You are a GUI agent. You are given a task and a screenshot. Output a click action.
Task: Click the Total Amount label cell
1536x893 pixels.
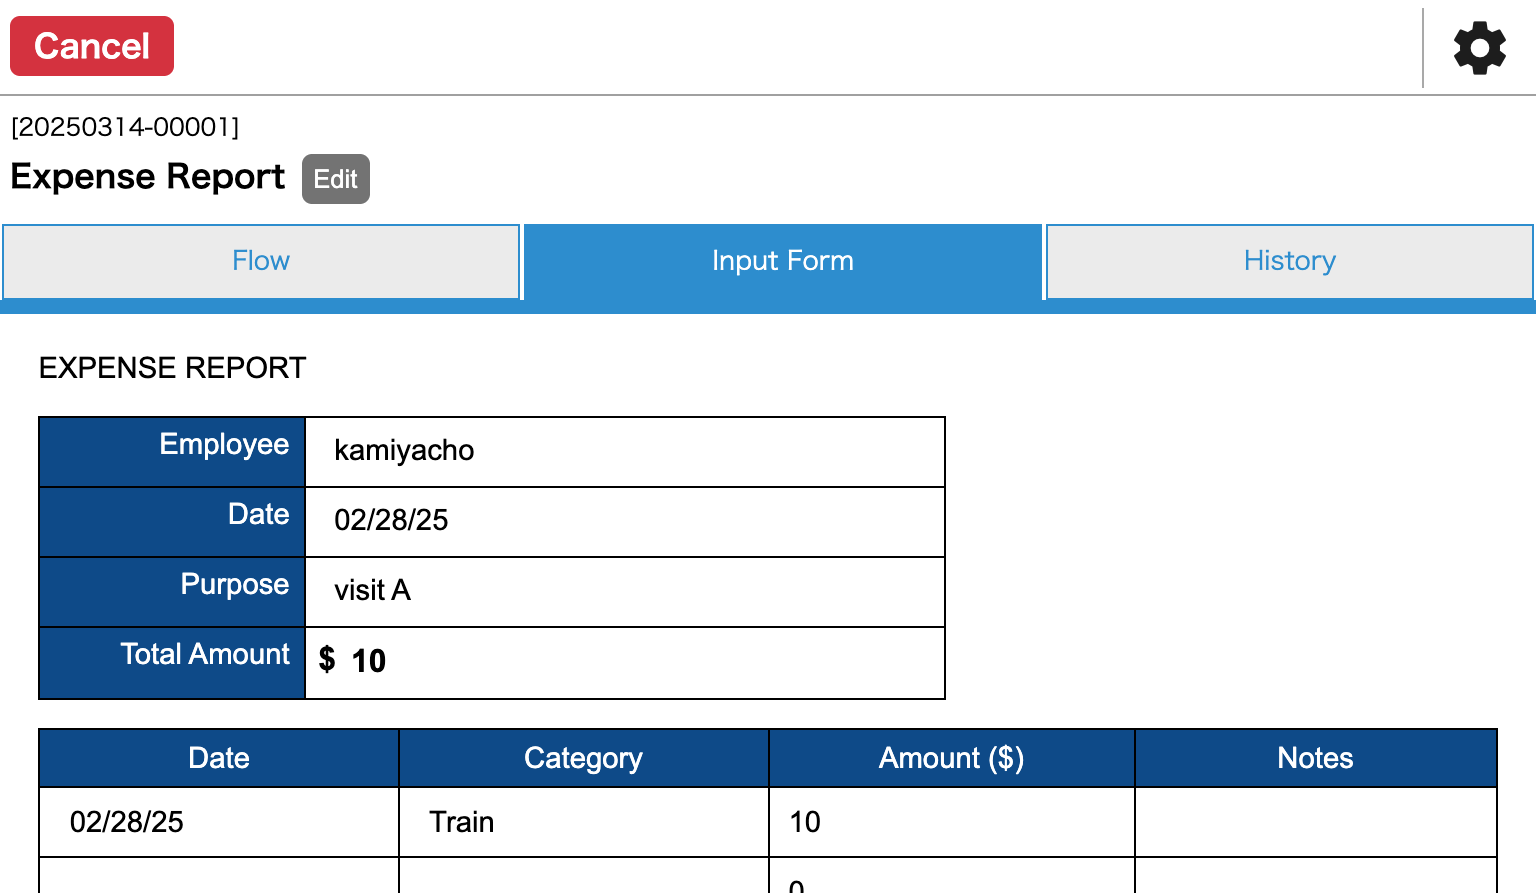[172, 663]
